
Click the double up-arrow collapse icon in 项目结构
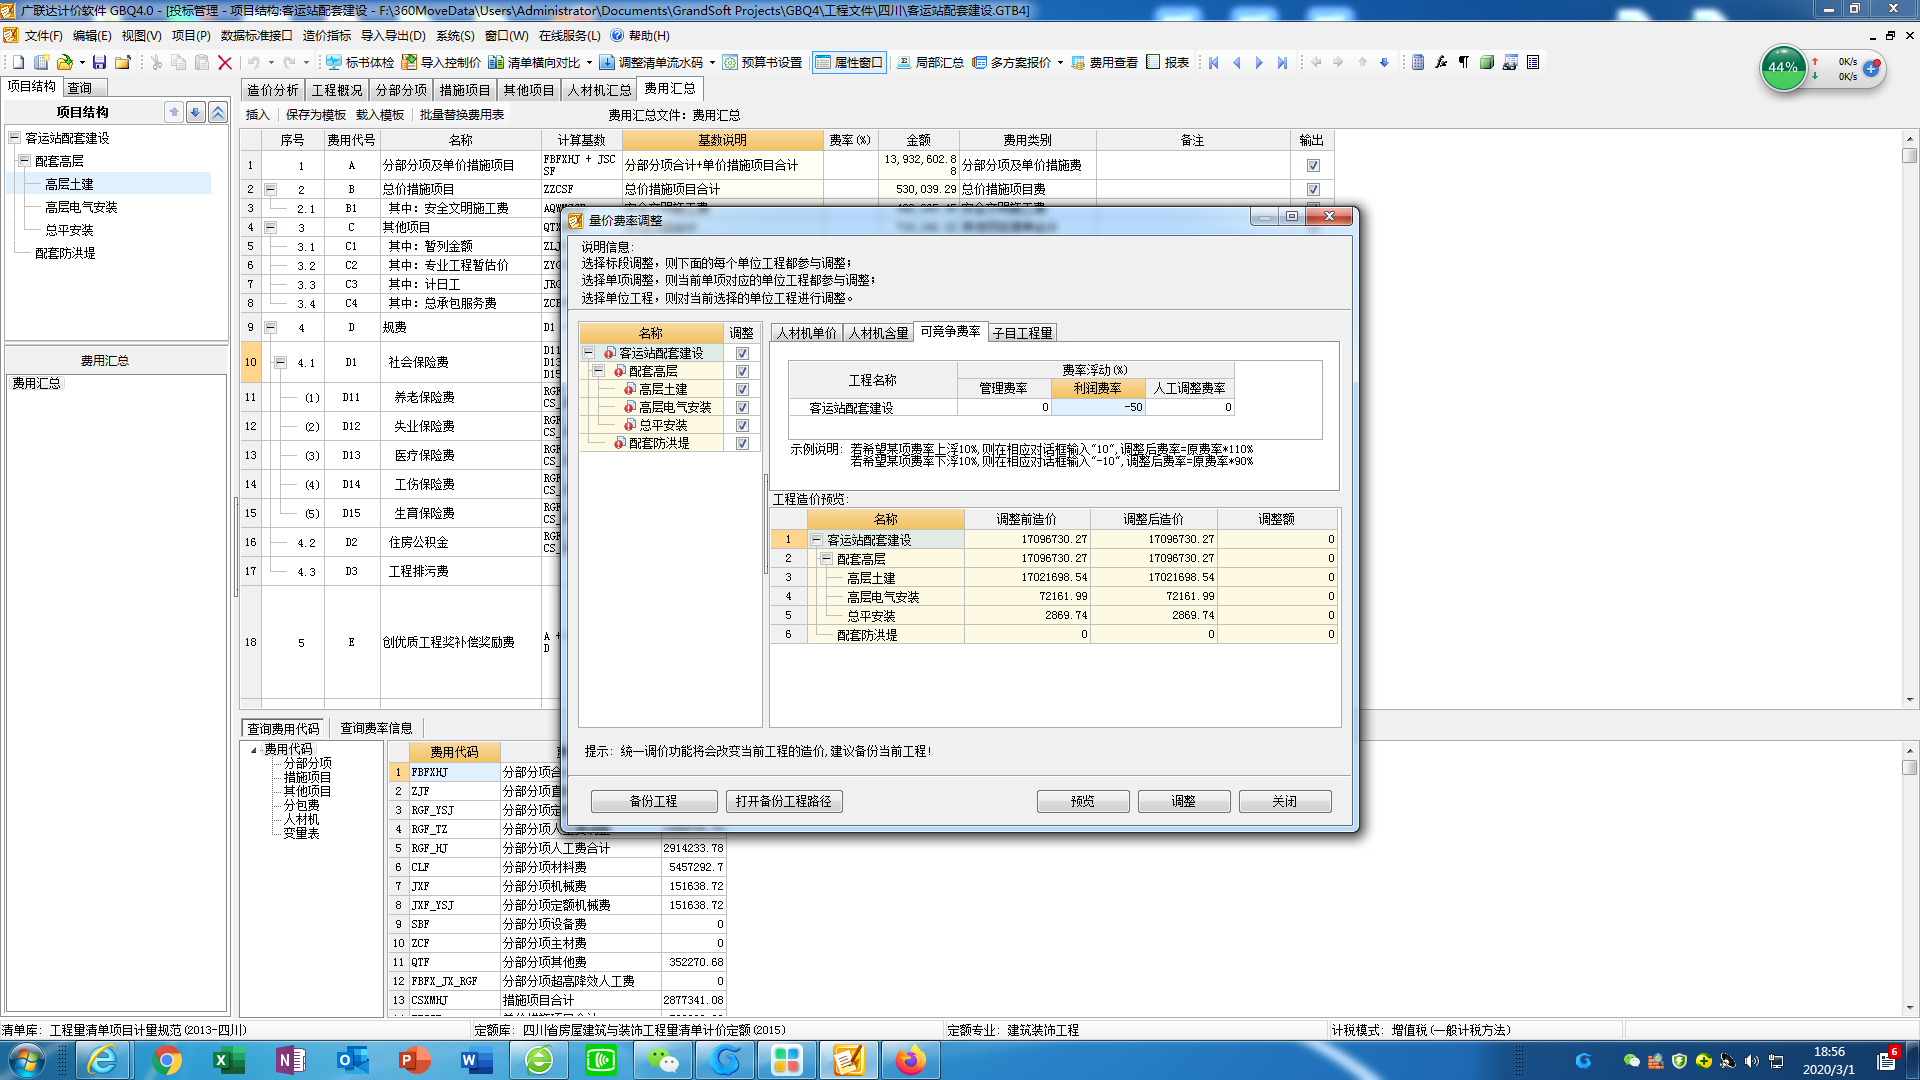pos(218,112)
